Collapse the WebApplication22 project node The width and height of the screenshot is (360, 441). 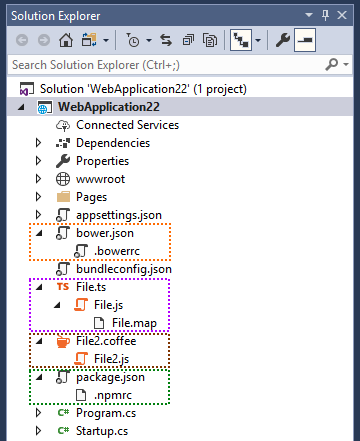point(22,107)
